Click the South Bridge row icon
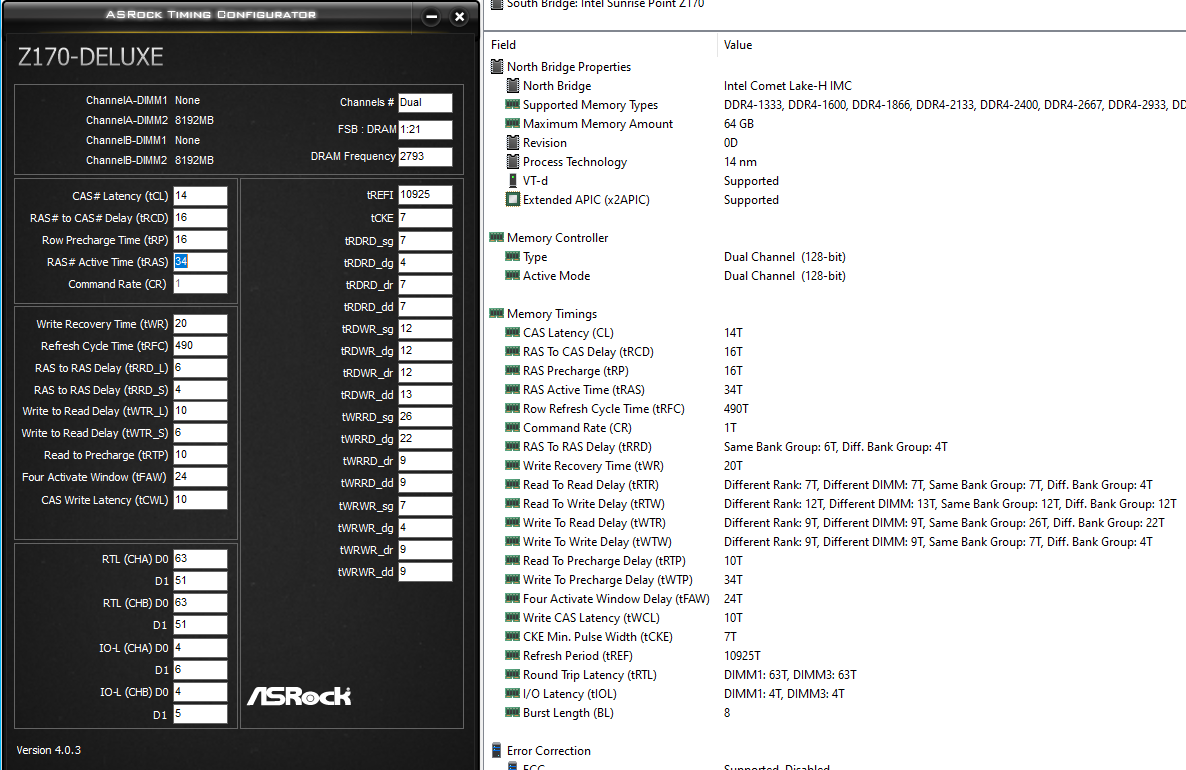Viewport: 1186px width, 770px height. pos(497,4)
